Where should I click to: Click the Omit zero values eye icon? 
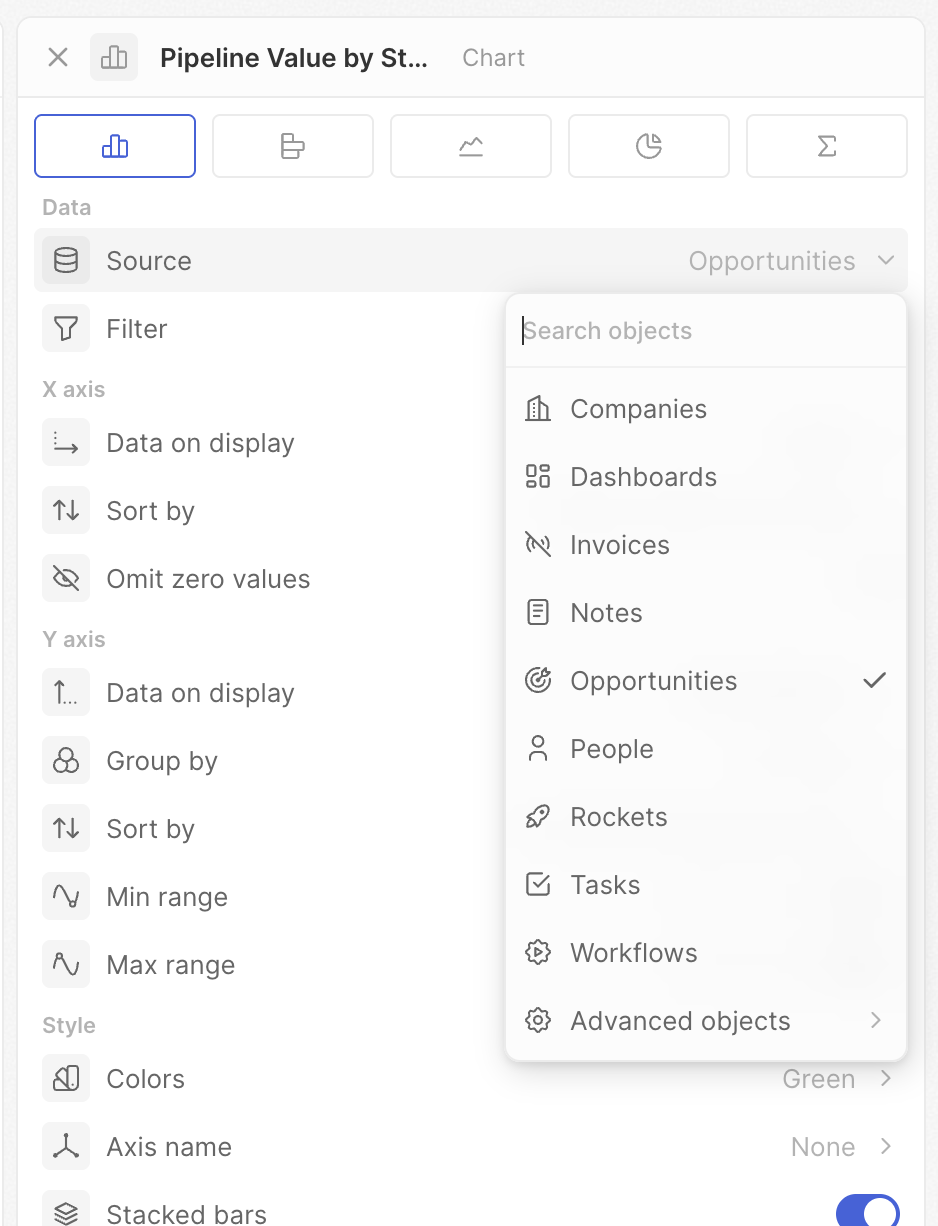[x=66, y=579]
